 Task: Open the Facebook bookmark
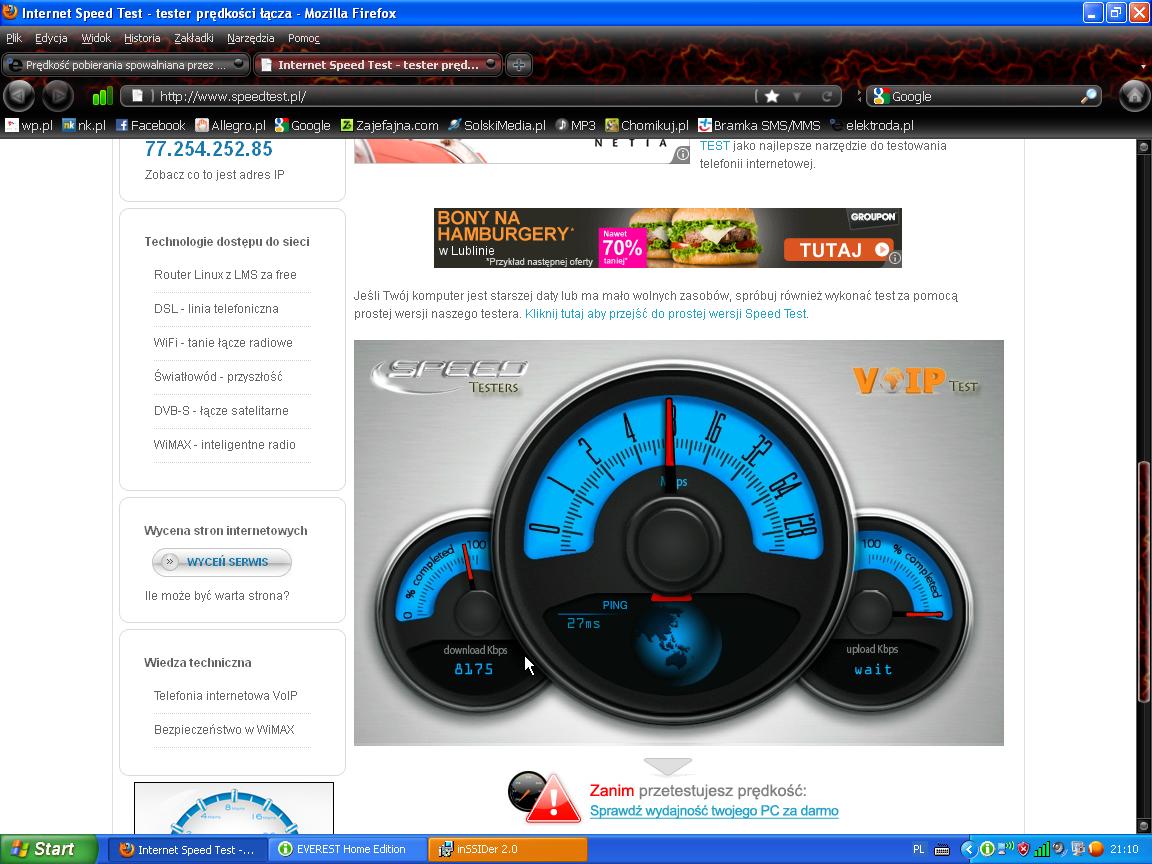(x=151, y=126)
